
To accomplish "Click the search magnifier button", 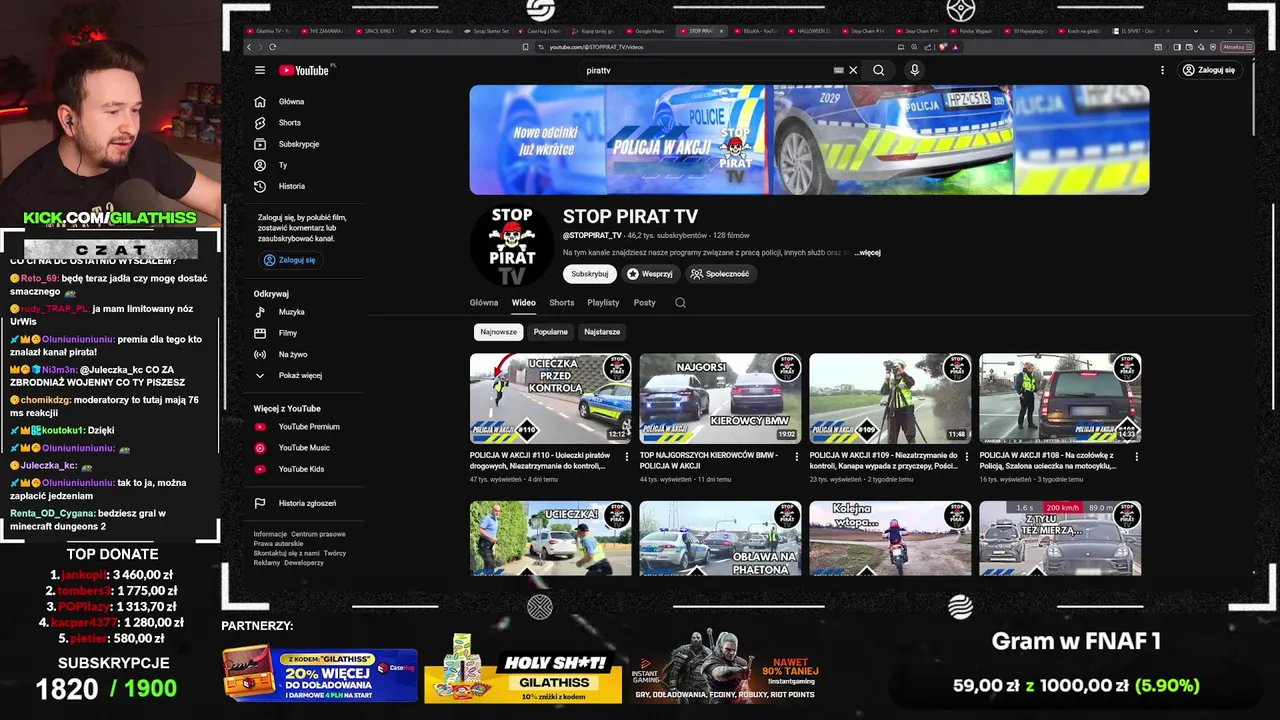I will (x=878, y=70).
